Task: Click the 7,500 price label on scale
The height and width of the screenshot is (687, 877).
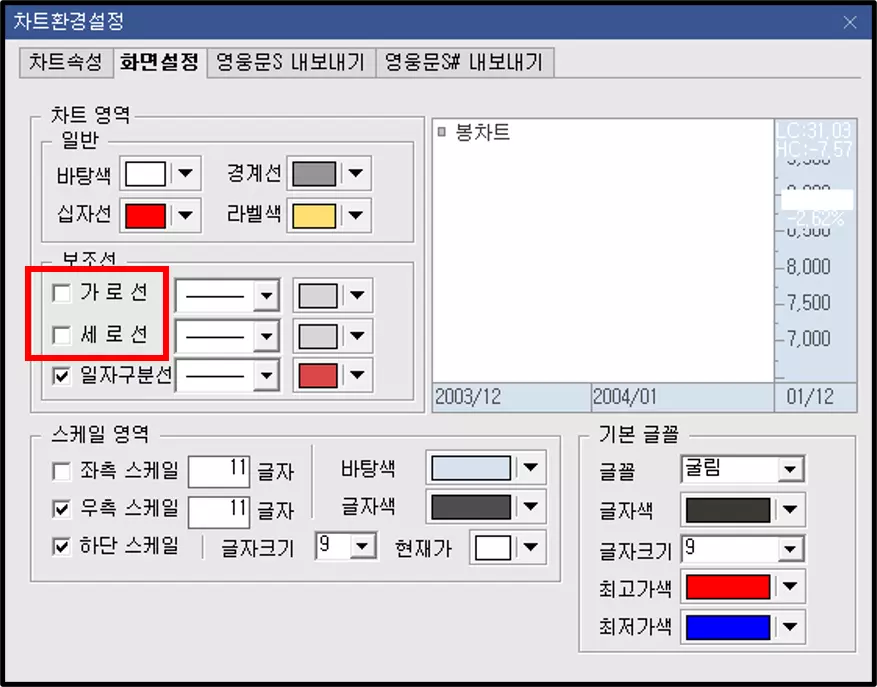Action: point(808,303)
